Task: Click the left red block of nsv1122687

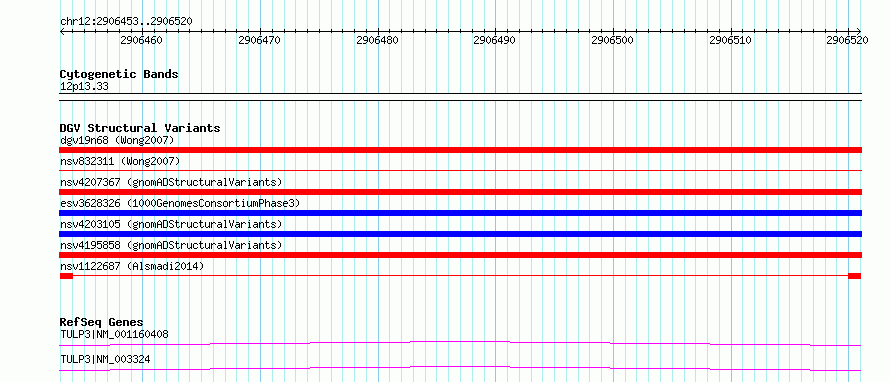Action: pyautogui.click(x=66, y=276)
